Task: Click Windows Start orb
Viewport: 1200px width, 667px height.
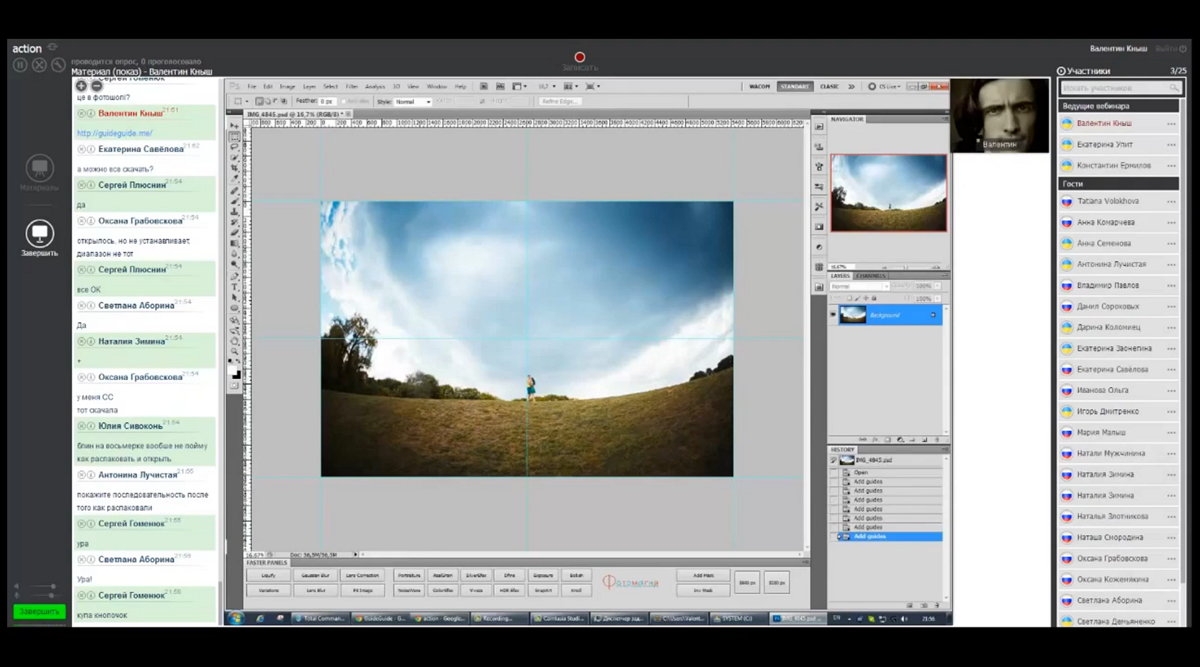Action: [234, 618]
